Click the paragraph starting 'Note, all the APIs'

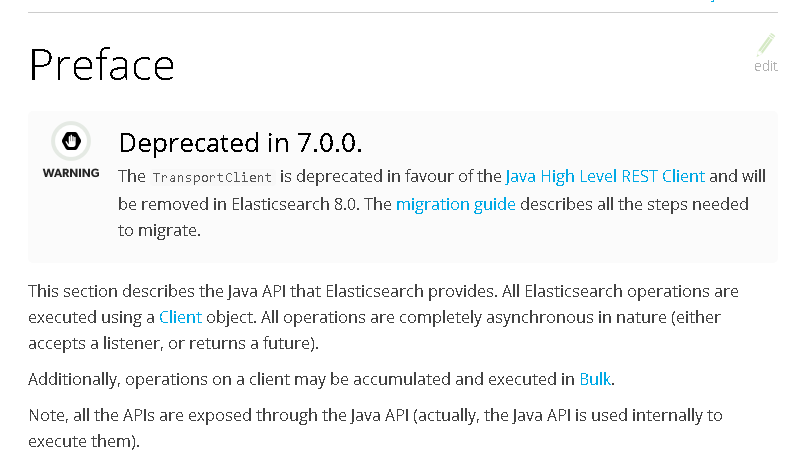coord(375,428)
